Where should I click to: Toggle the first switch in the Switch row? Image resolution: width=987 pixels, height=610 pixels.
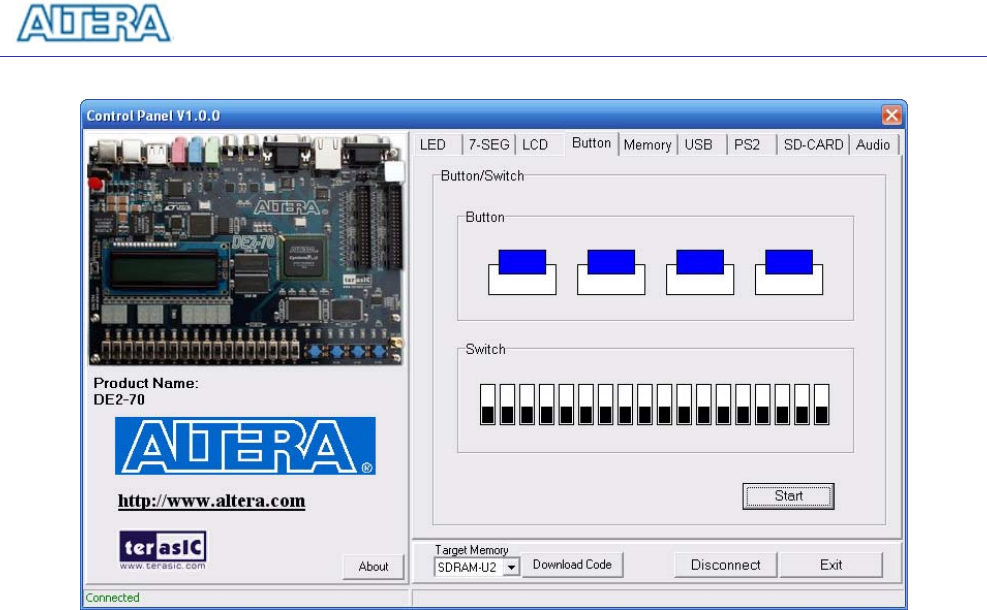tap(487, 405)
